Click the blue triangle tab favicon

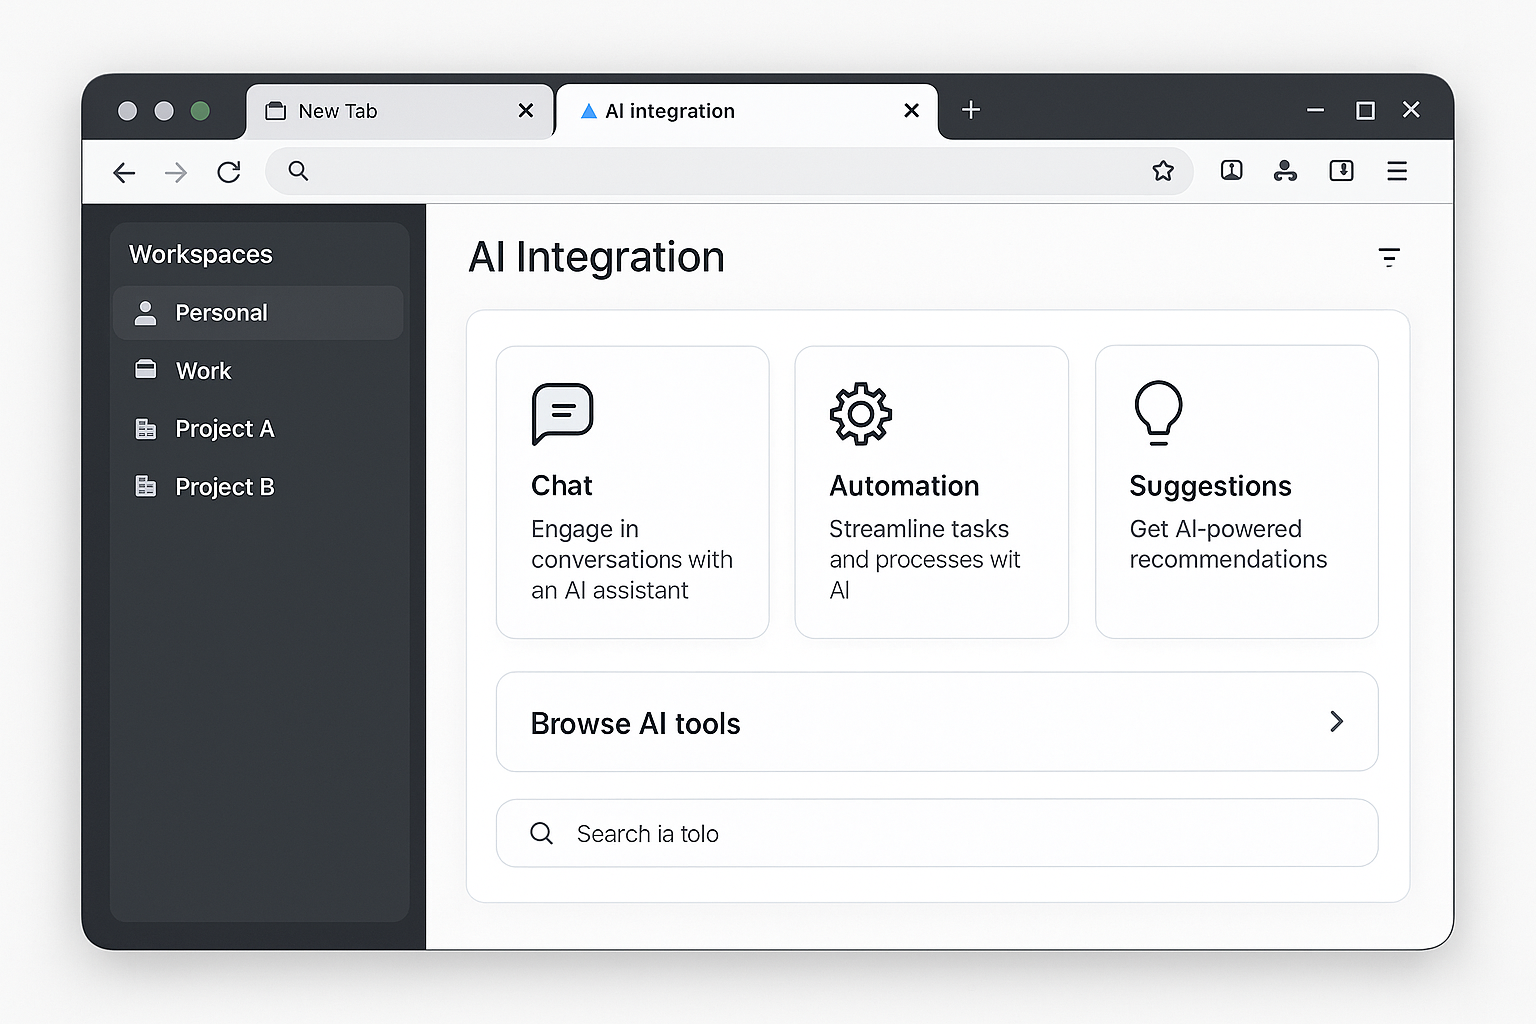tap(589, 111)
